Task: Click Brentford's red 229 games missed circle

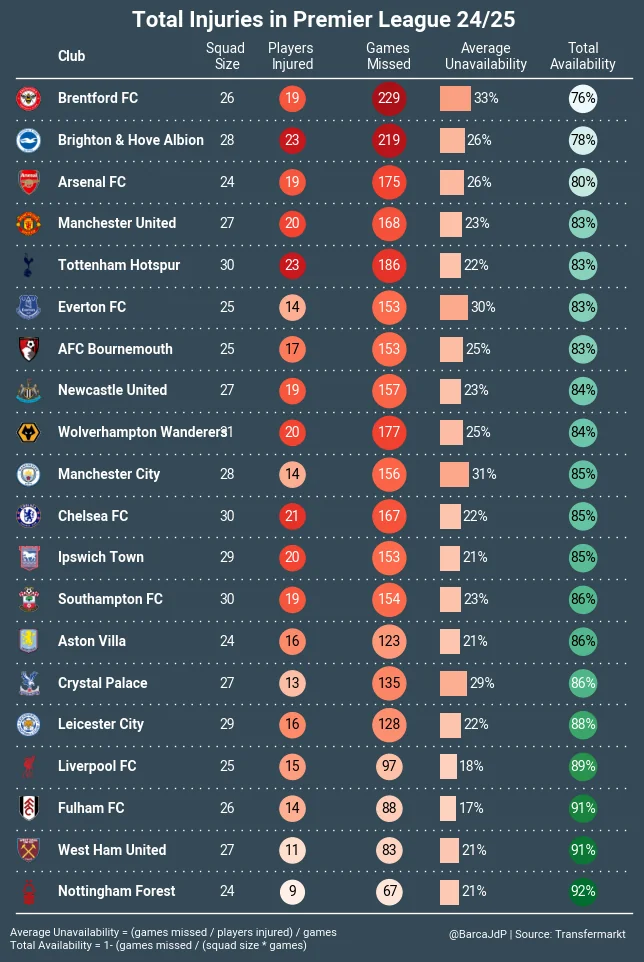Action: [389, 98]
